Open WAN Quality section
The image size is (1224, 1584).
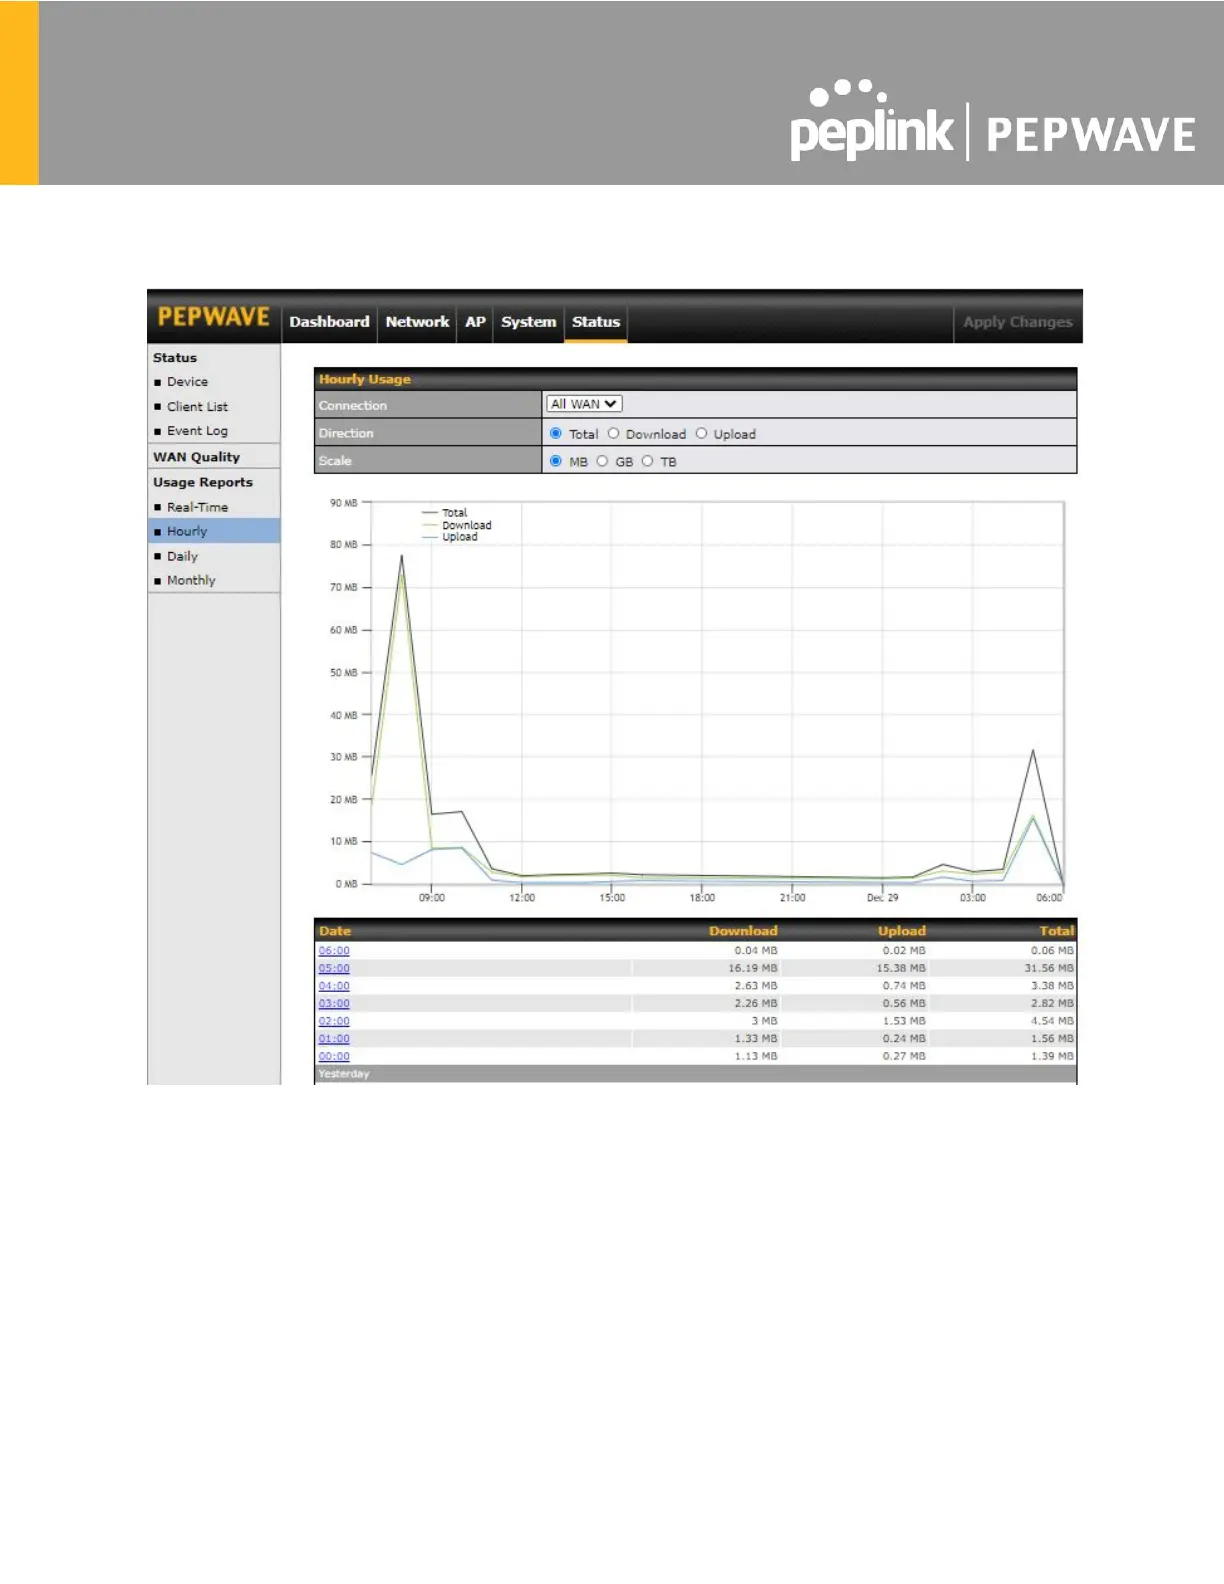point(196,457)
